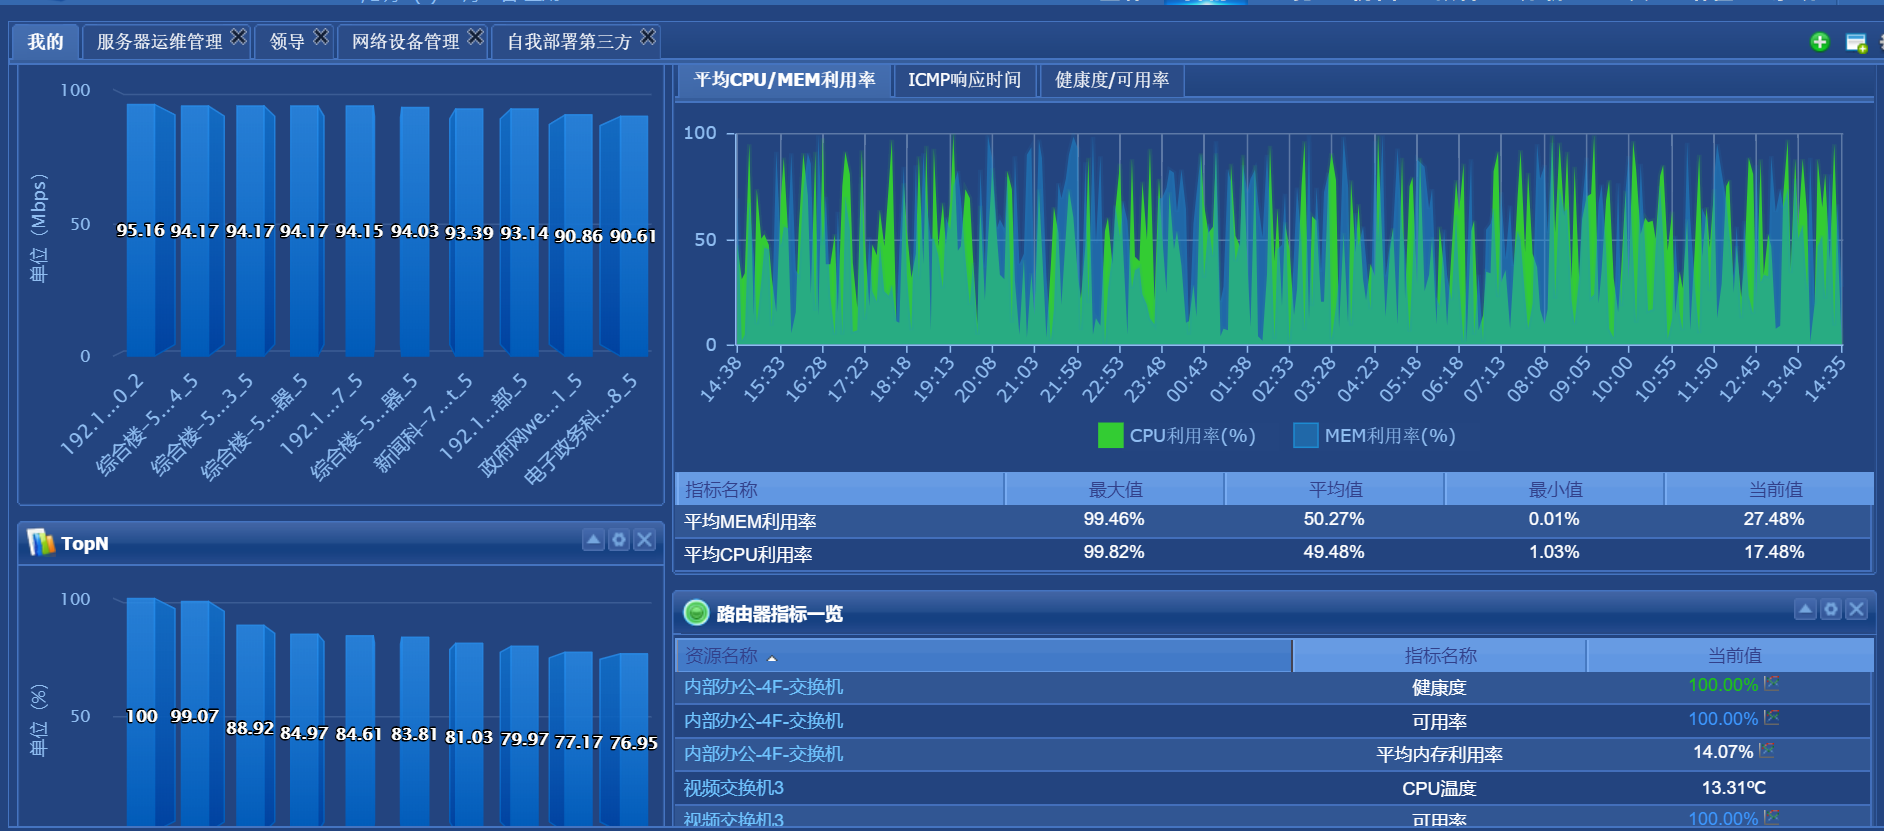Click the 49.48% average CPU value
The height and width of the screenshot is (831, 1884).
(1334, 553)
